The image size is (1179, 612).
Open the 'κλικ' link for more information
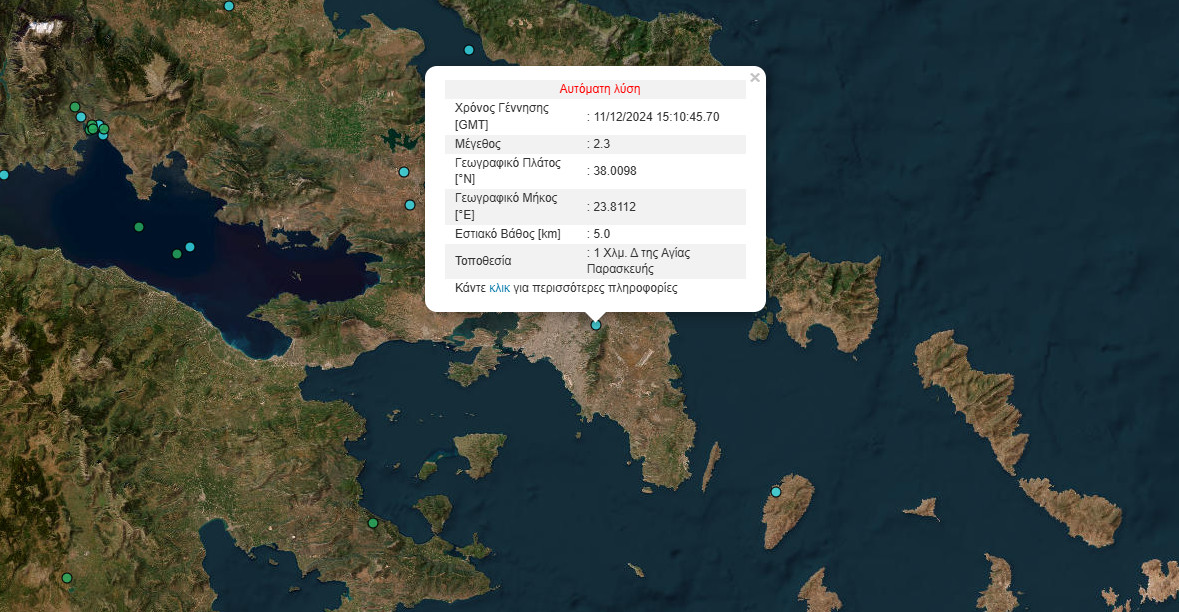[x=499, y=287]
